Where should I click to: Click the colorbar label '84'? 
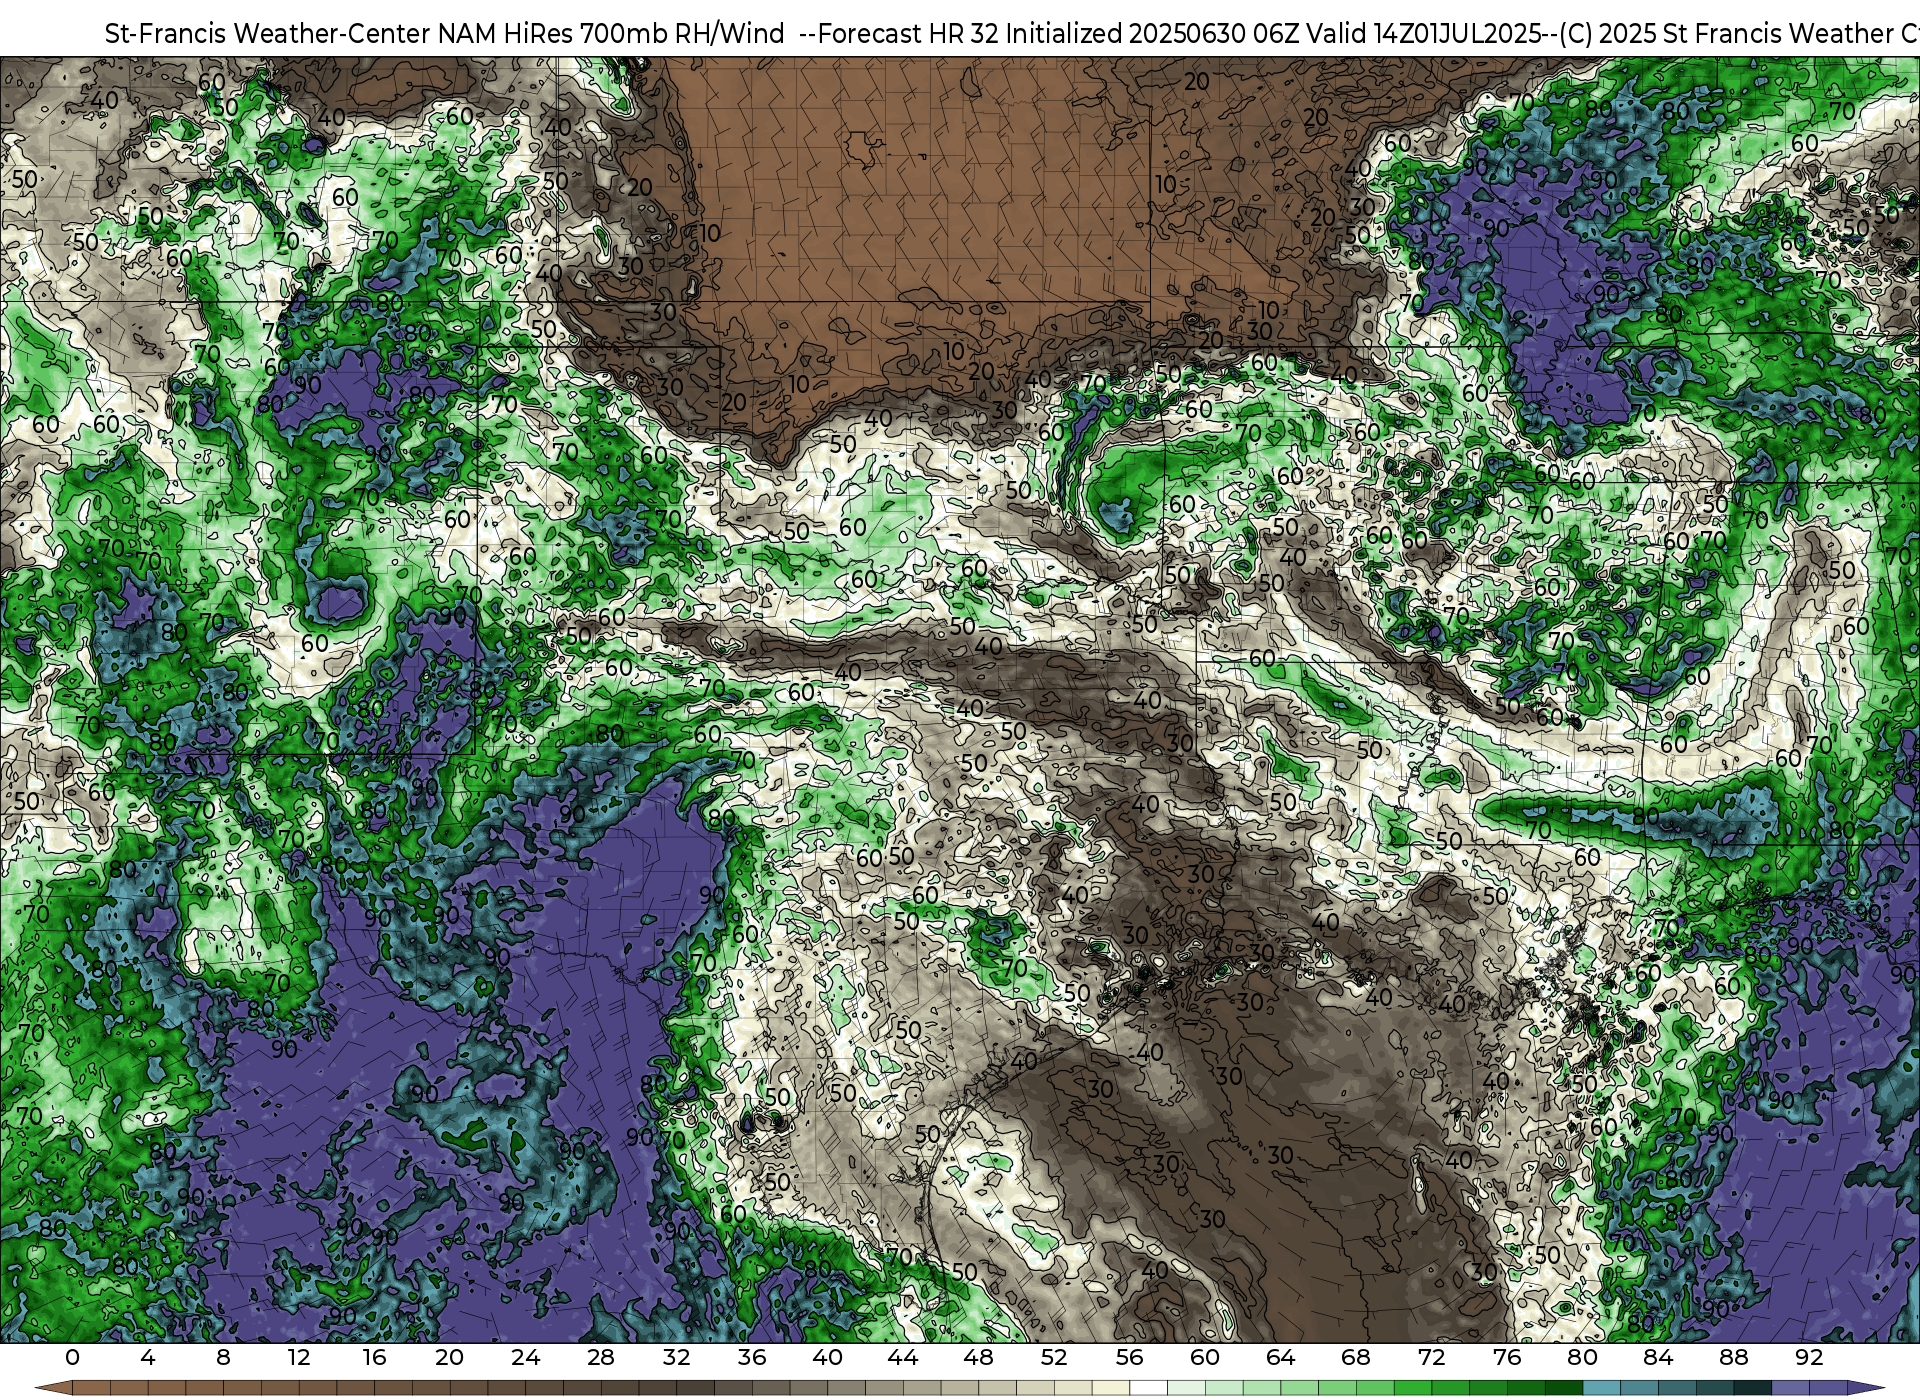pos(1658,1357)
